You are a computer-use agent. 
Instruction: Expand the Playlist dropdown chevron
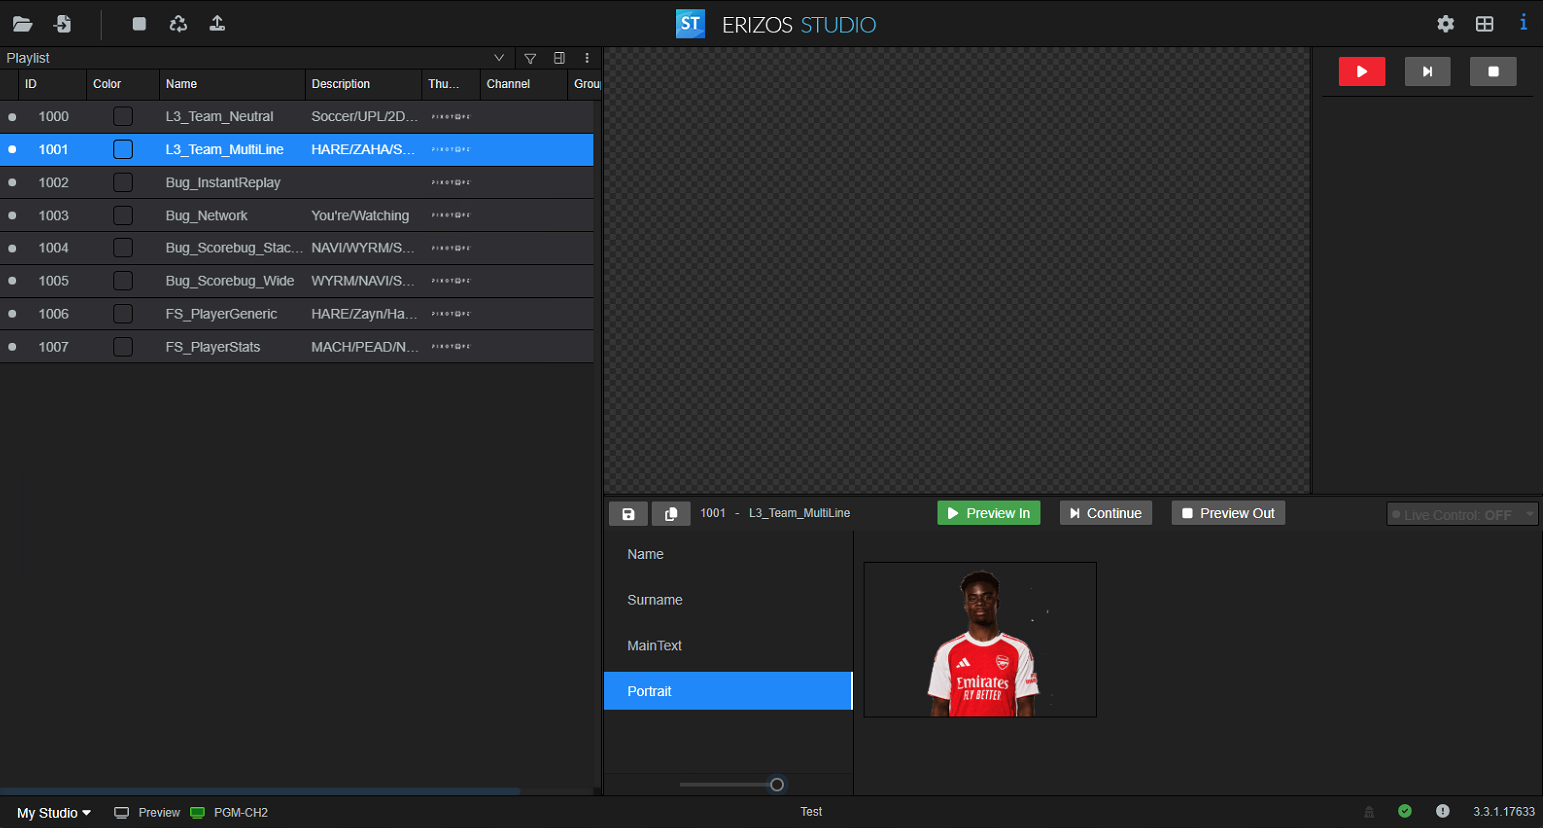pos(499,58)
